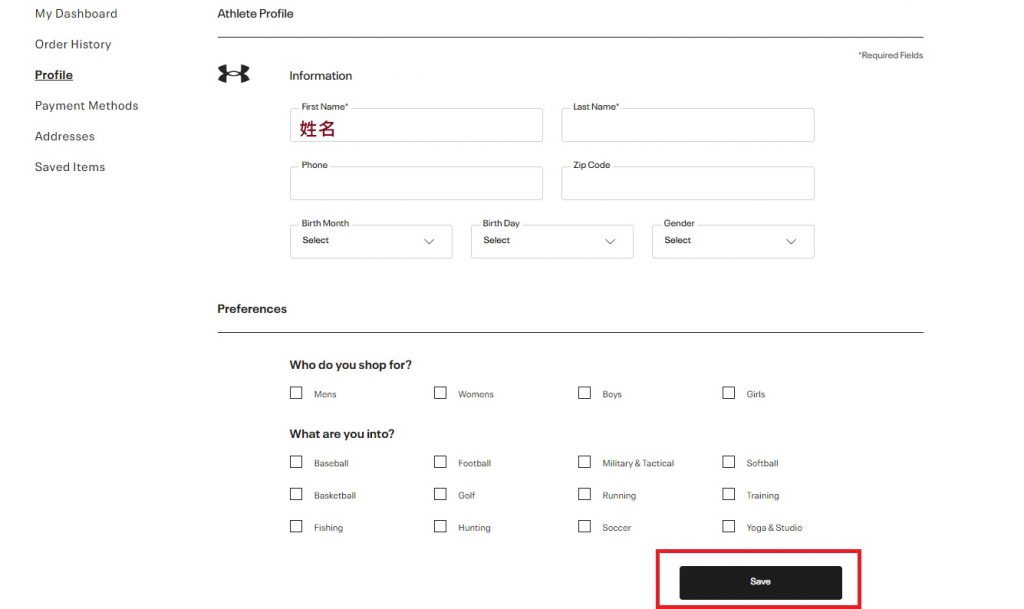Focus the Last Name text field
This screenshot has height=609, width=1024.
point(687,126)
